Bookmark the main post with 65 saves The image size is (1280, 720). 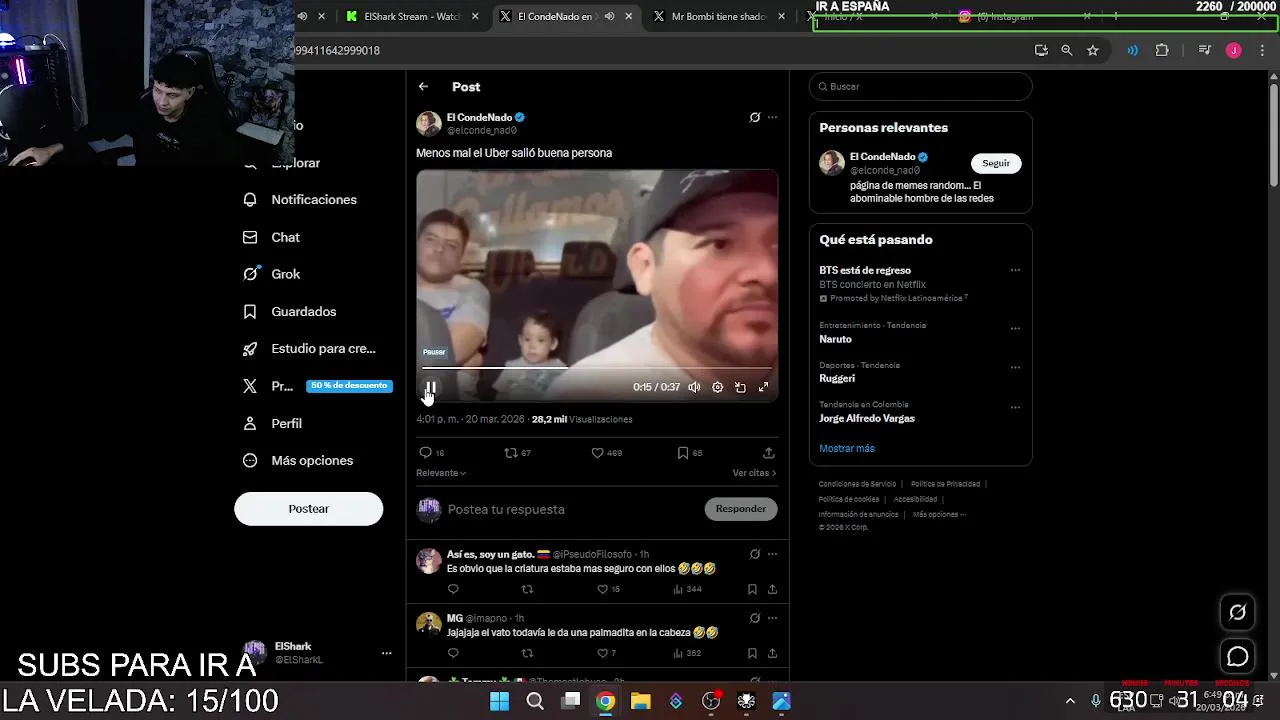[x=683, y=453]
